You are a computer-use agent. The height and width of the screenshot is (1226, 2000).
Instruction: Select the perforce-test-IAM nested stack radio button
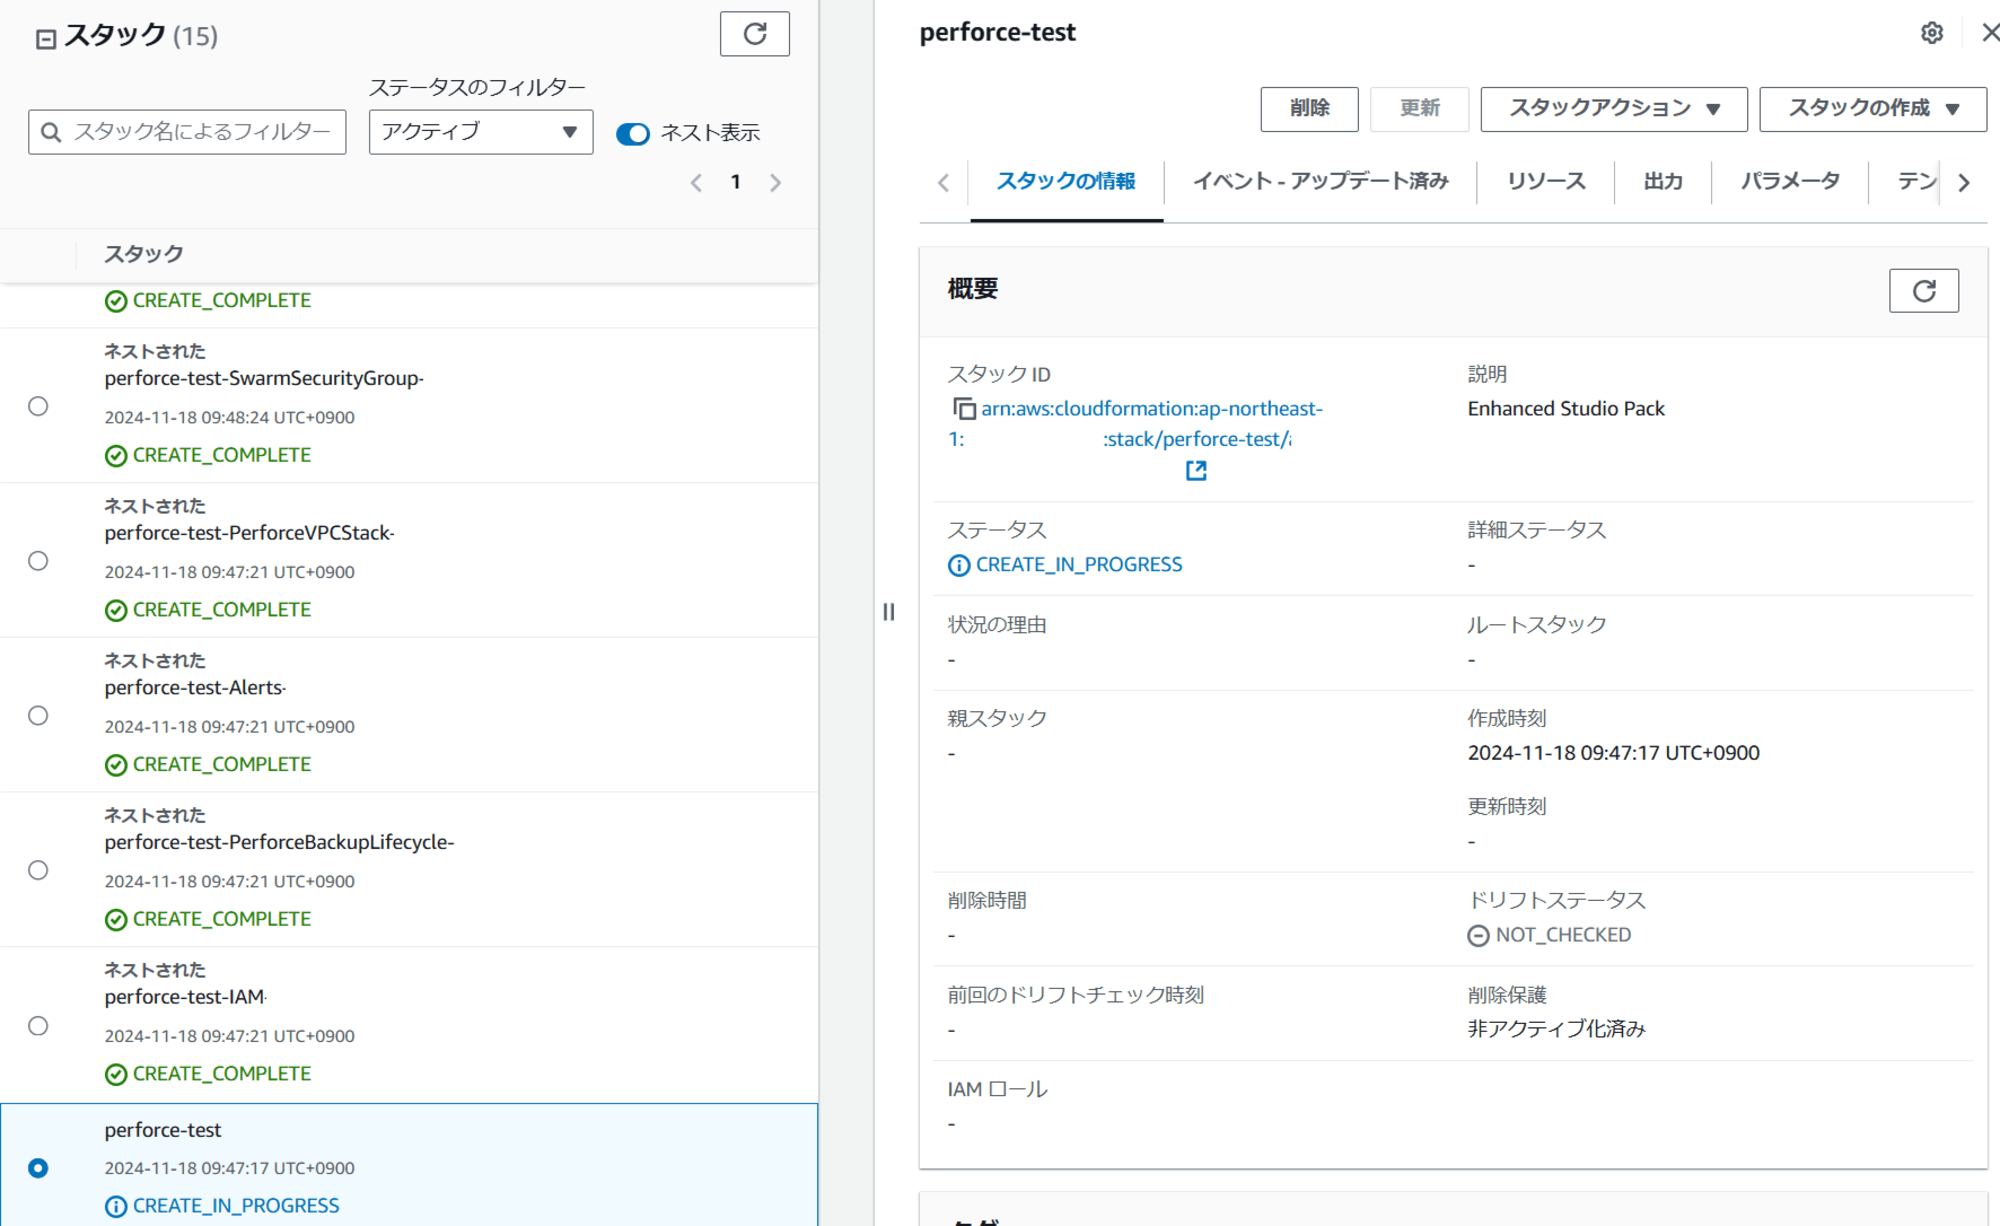[x=39, y=1025]
